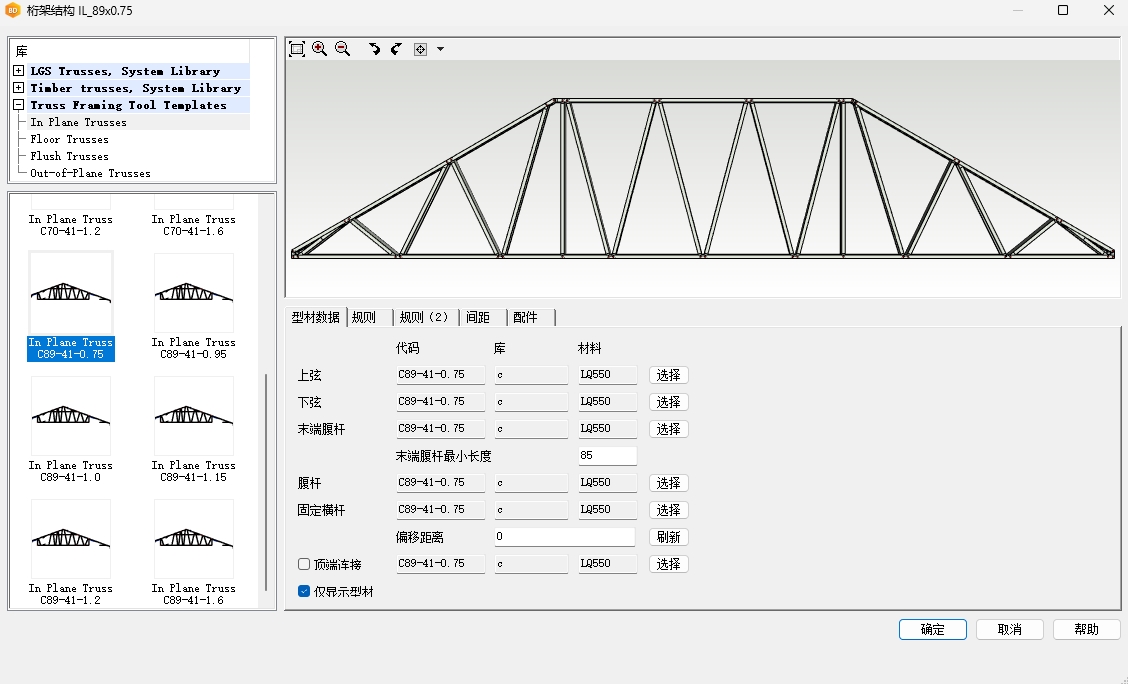Image resolution: width=1128 pixels, height=684 pixels.
Task: Click 选择 button for 上弦 row
Action: [x=668, y=375]
